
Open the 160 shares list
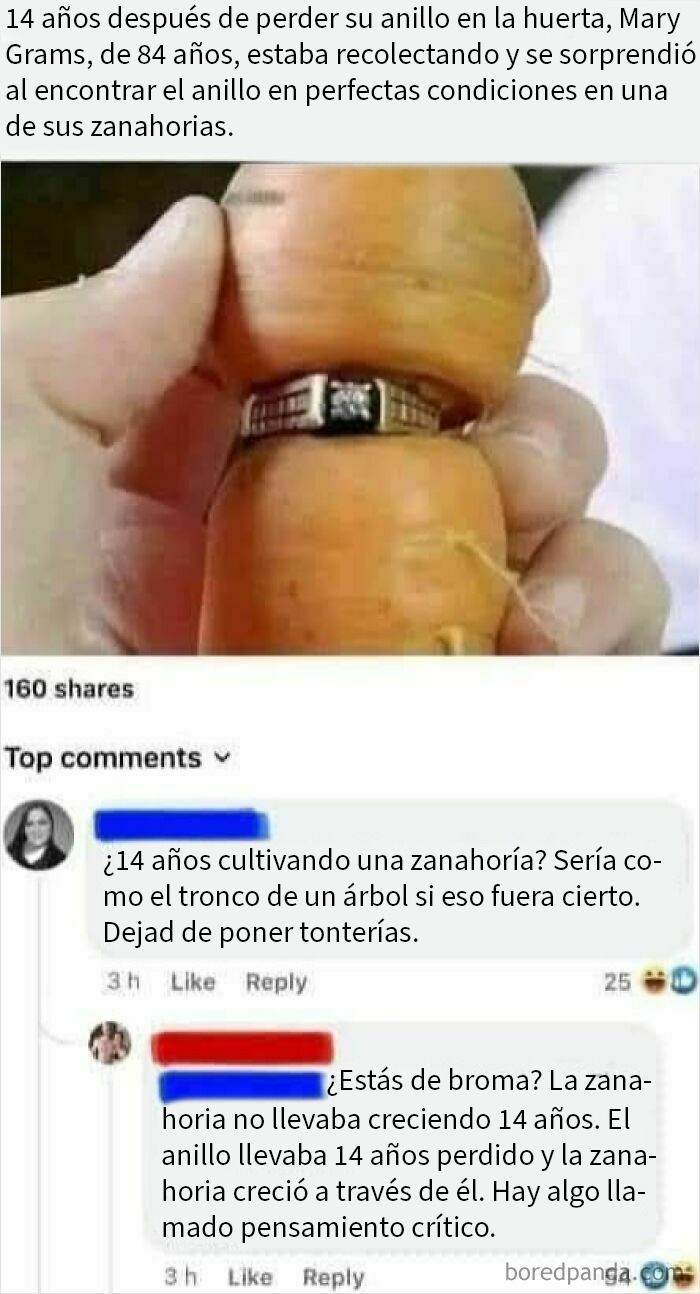click(x=69, y=689)
